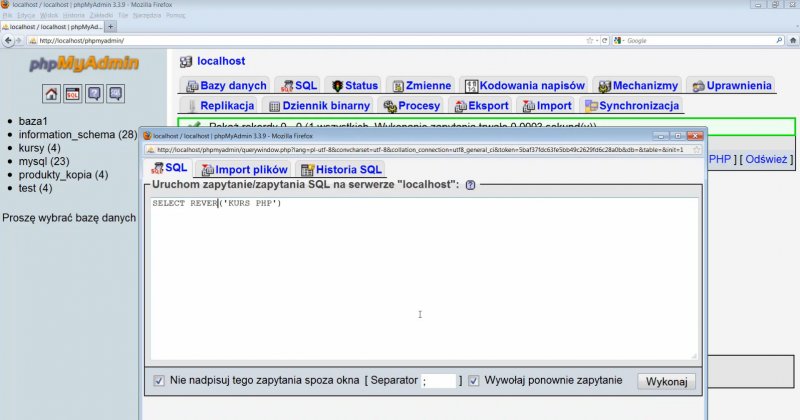Open the Bazy danych tab

coord(226,86)
